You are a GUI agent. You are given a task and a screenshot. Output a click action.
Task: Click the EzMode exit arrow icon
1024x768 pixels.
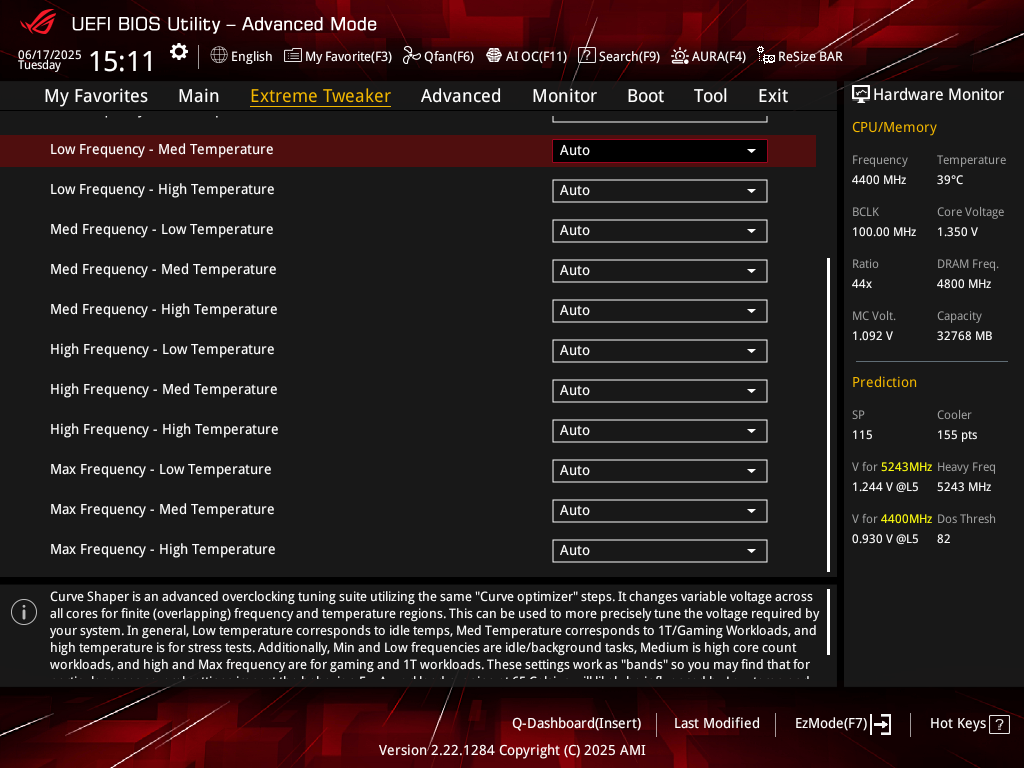click(x=881, y=724)
